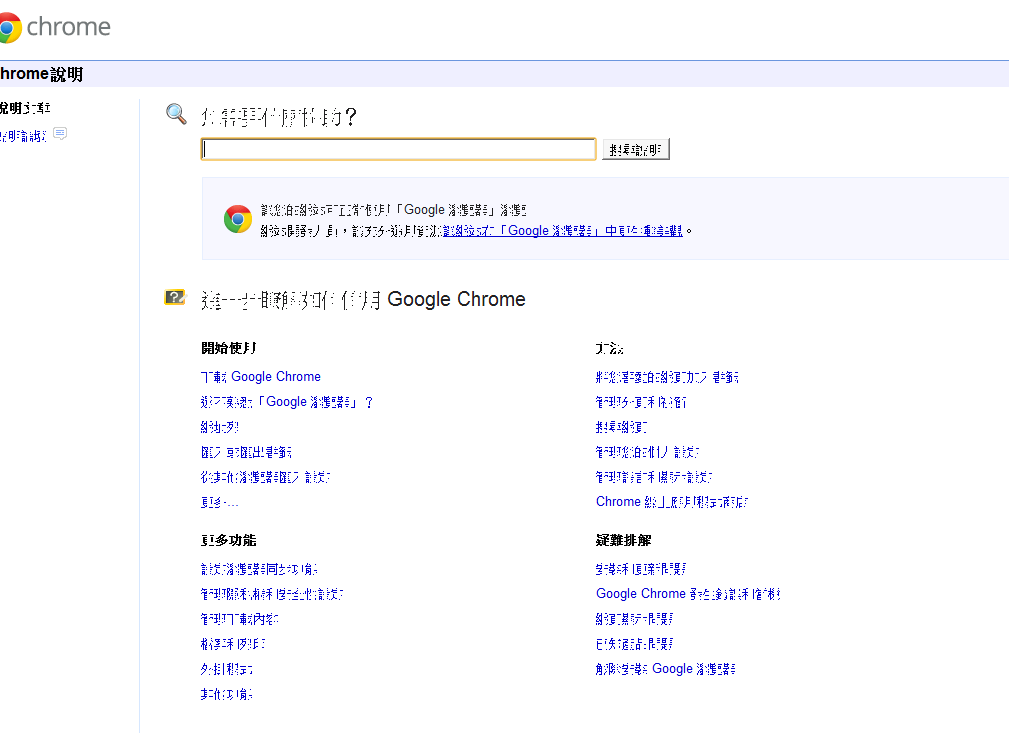Open the third link under 疑難排解
This screenshot has width=1009, height=733.
(634, 619)
